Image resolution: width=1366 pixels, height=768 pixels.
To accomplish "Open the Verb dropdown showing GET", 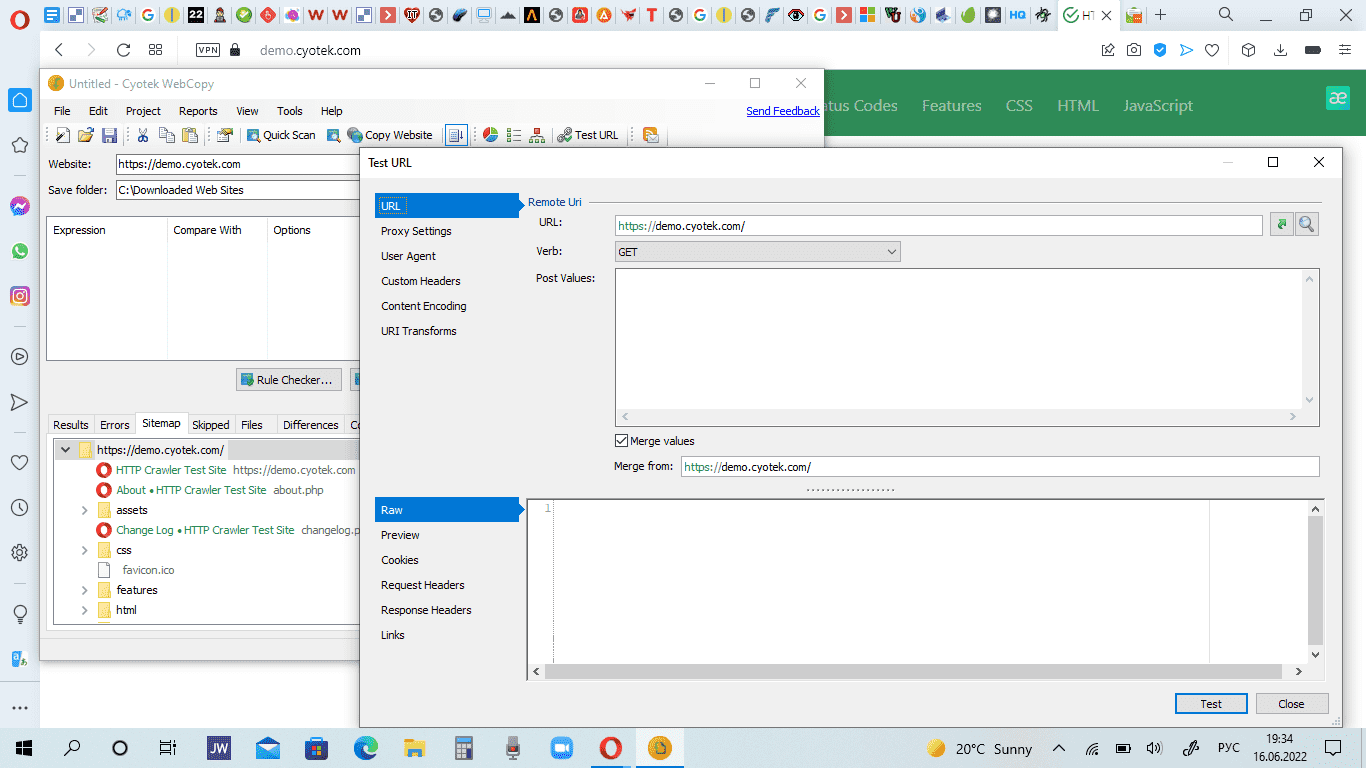I will coord(758,252).
